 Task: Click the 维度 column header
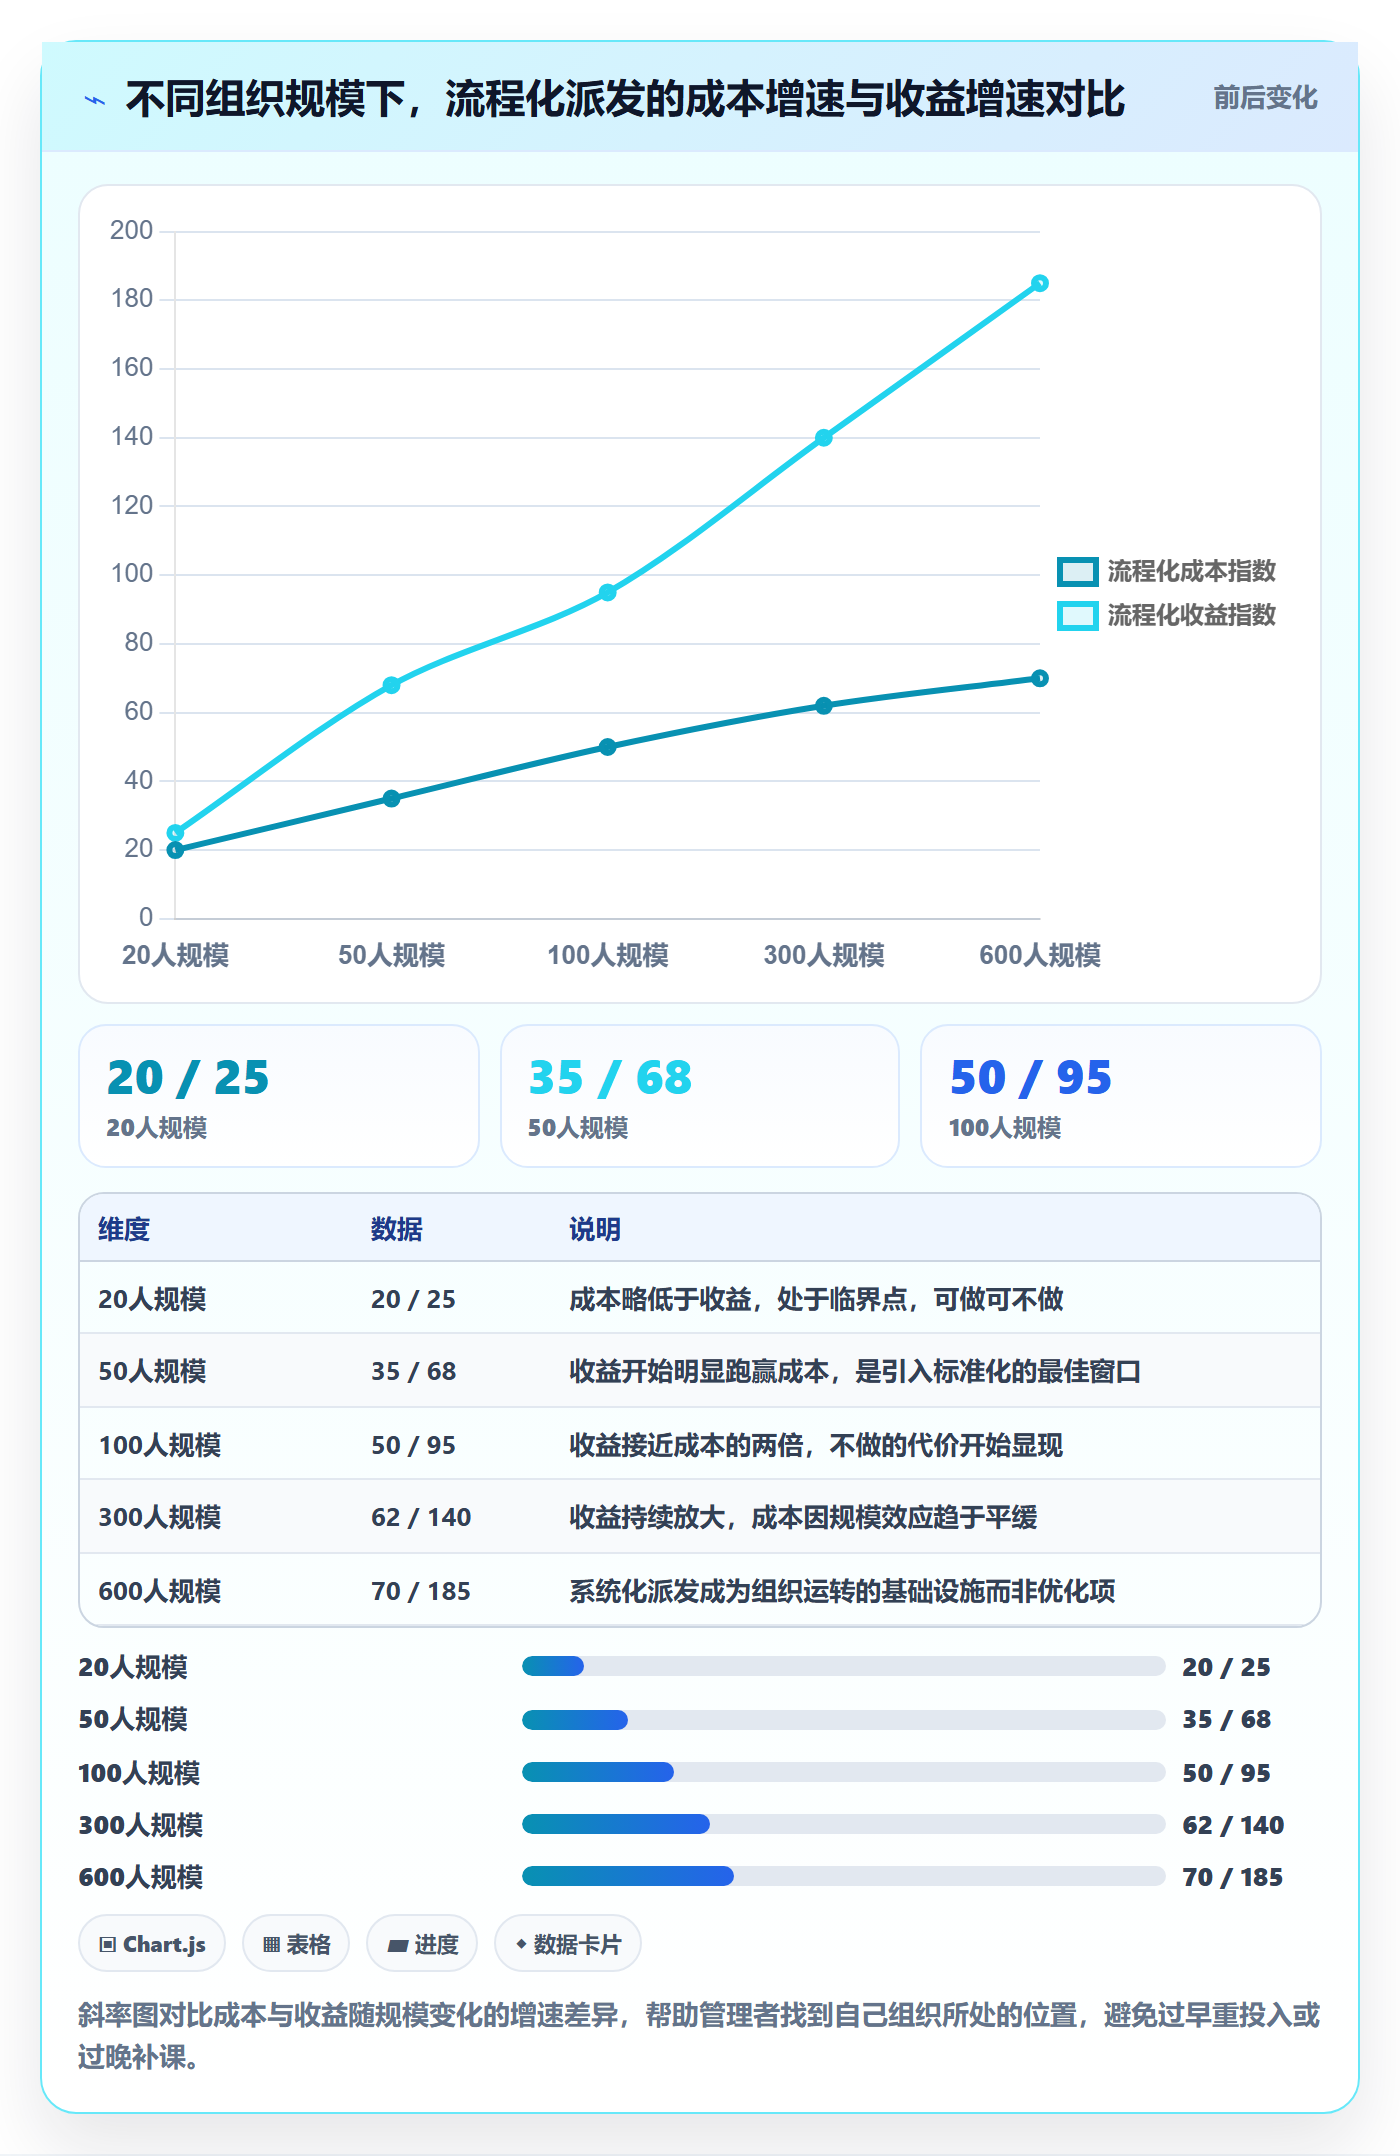[124, 1229]
